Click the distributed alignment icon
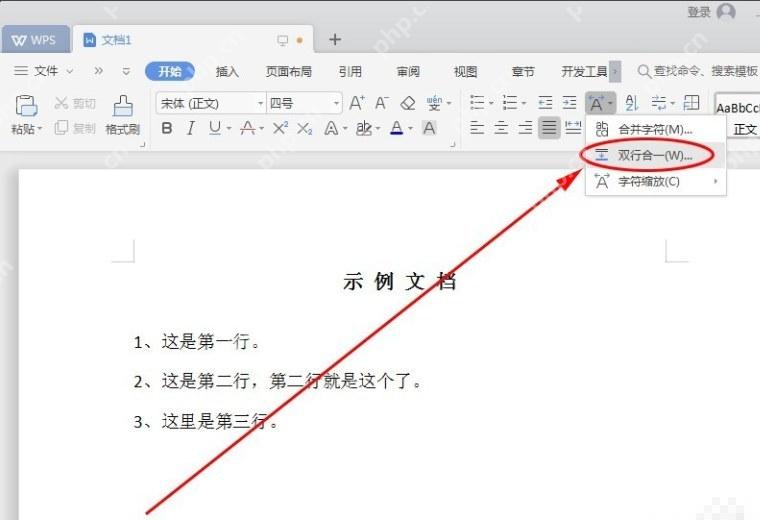The image size is (760, 520). [x=573, y=128]
